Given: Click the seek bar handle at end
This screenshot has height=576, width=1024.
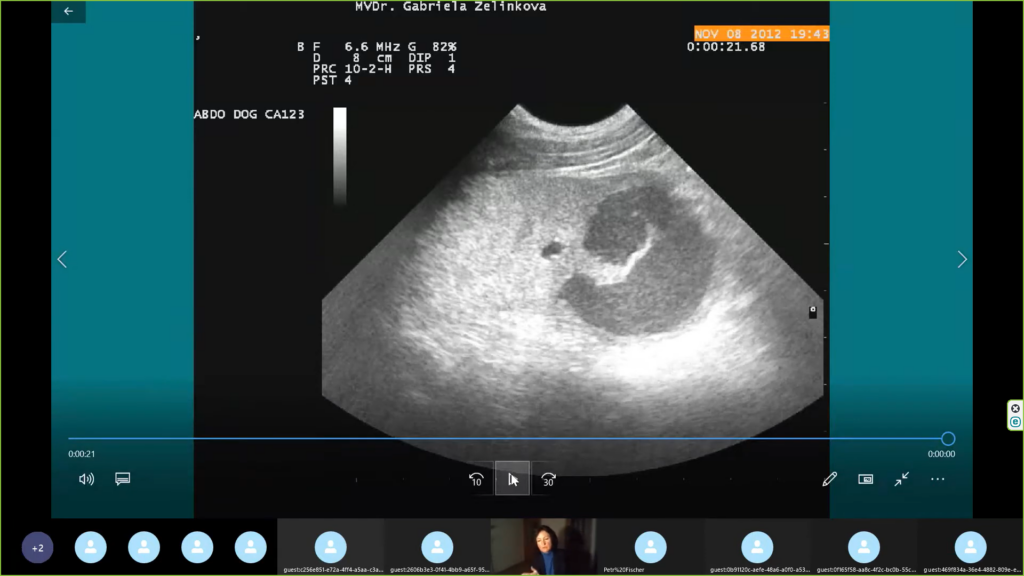Looking at the screenshot, I should 948,438.
